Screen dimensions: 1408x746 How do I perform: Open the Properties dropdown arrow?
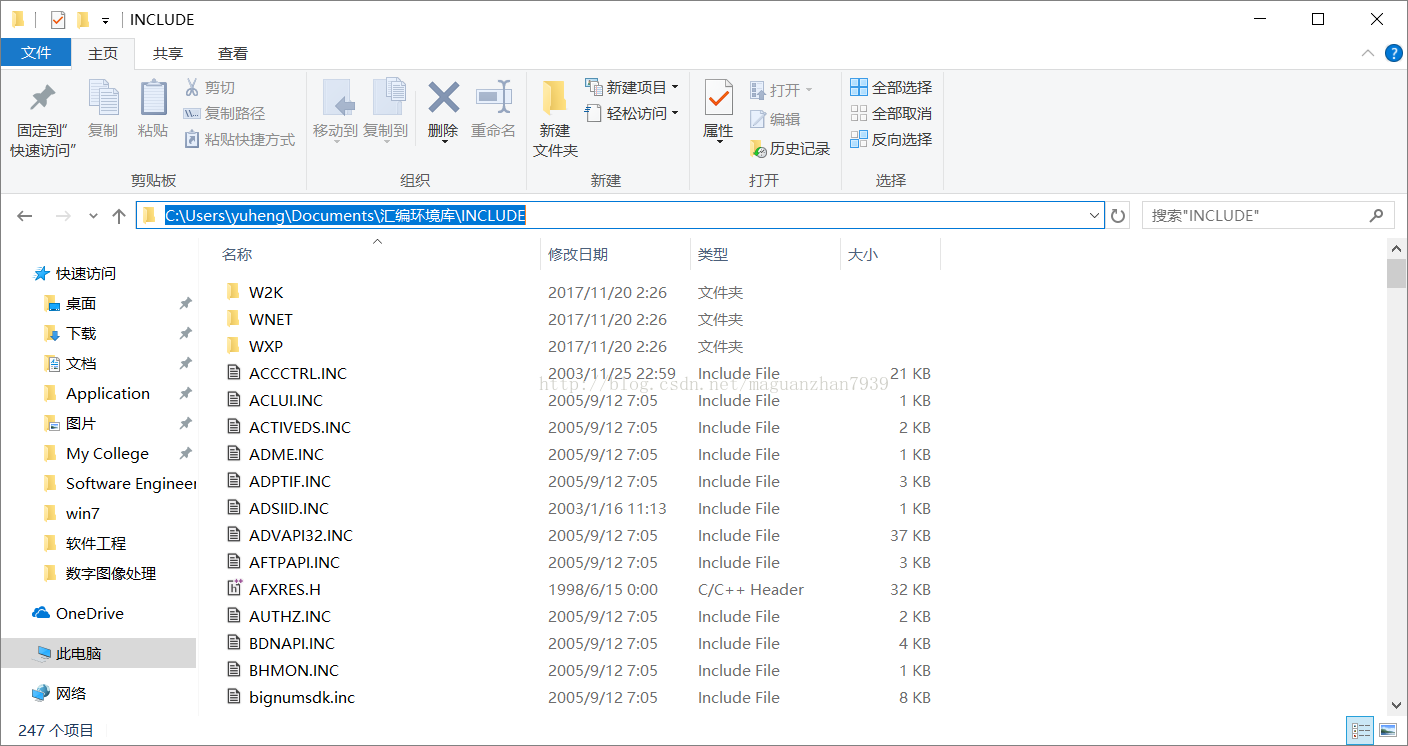pos(718,142)
